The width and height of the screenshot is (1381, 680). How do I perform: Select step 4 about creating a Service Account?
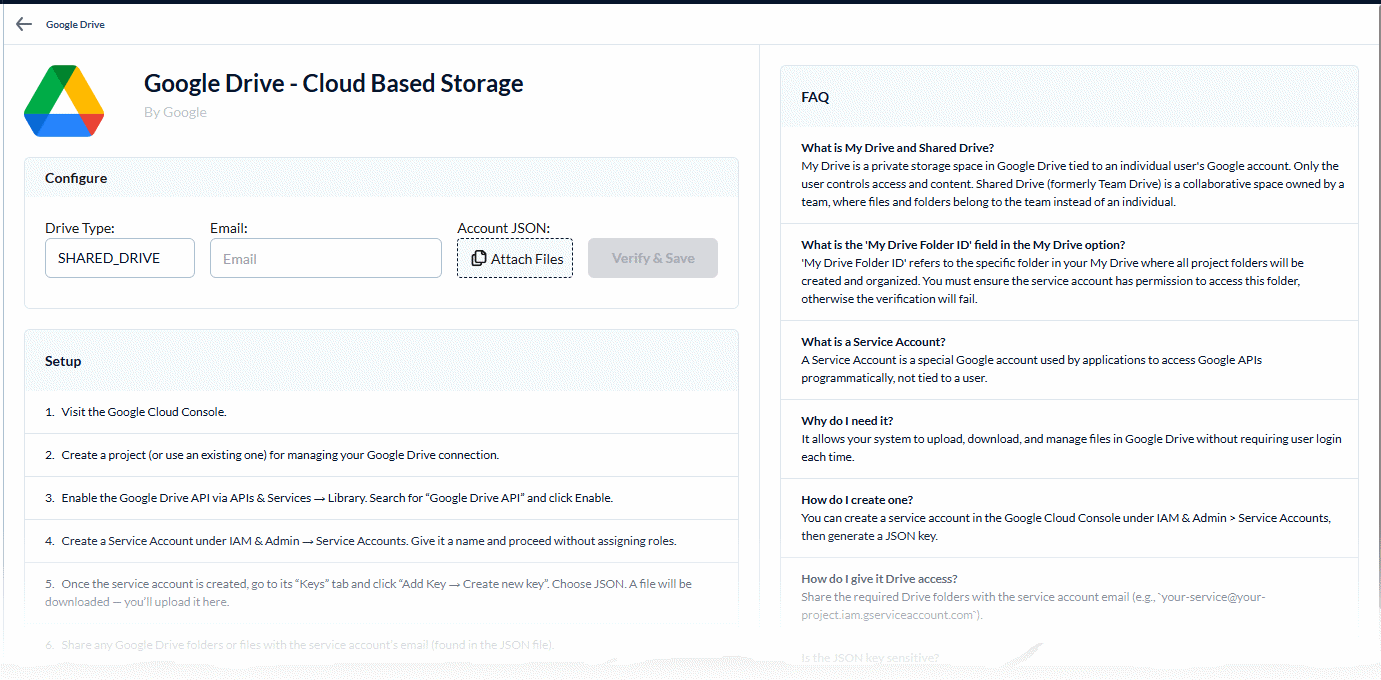381,541
